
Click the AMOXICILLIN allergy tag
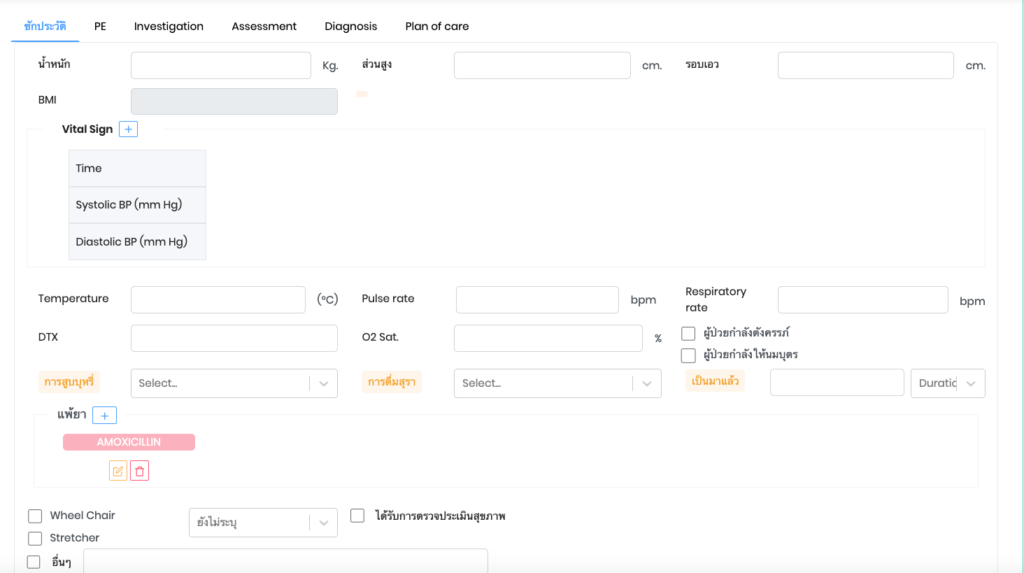128,442
